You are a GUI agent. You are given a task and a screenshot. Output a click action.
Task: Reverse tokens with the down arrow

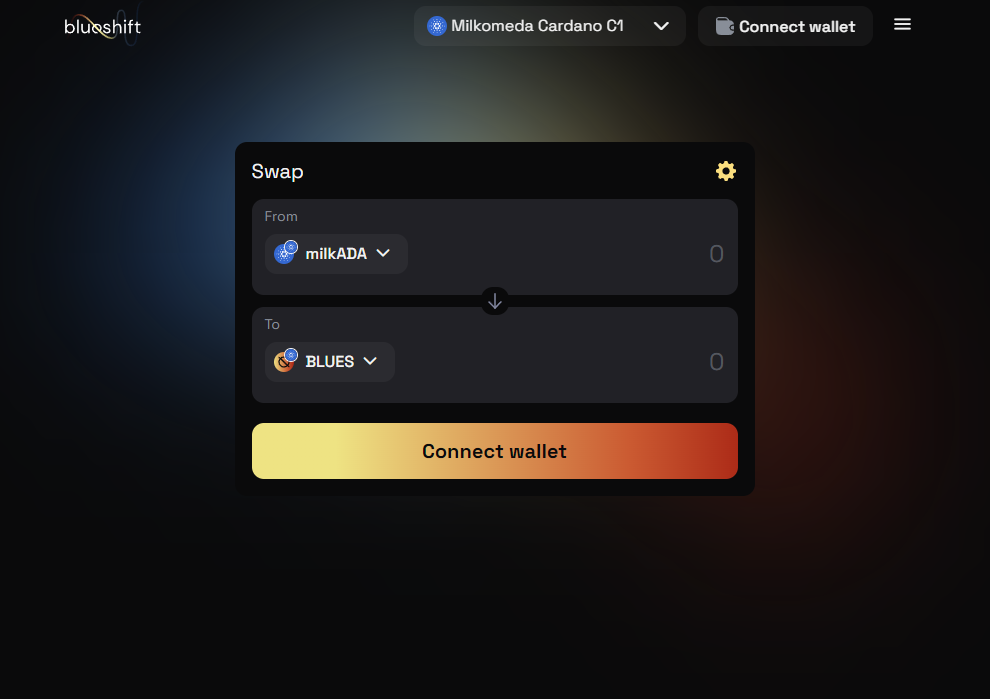[x=495, y=301]
